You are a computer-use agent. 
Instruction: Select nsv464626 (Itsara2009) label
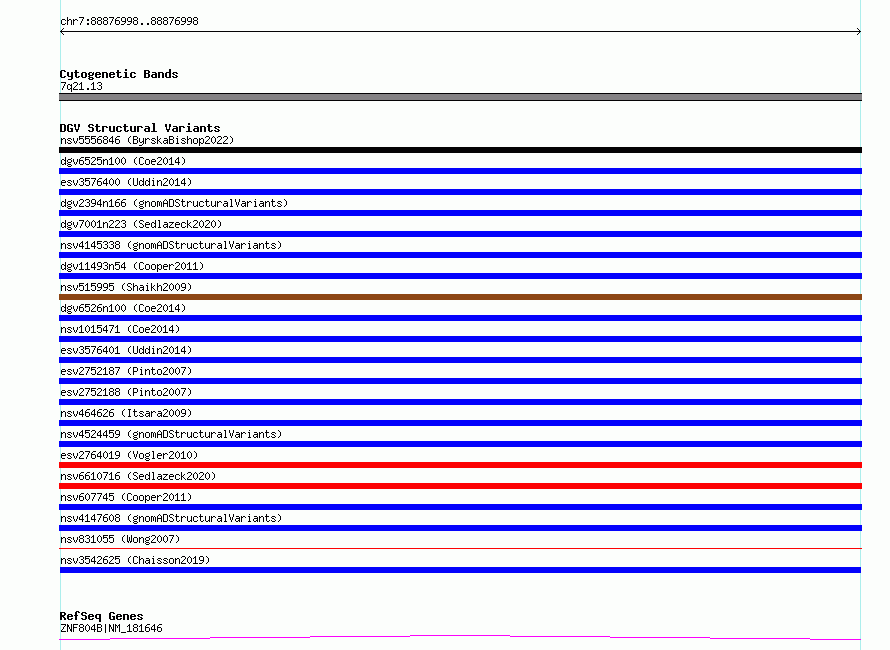tap(126, 413)
